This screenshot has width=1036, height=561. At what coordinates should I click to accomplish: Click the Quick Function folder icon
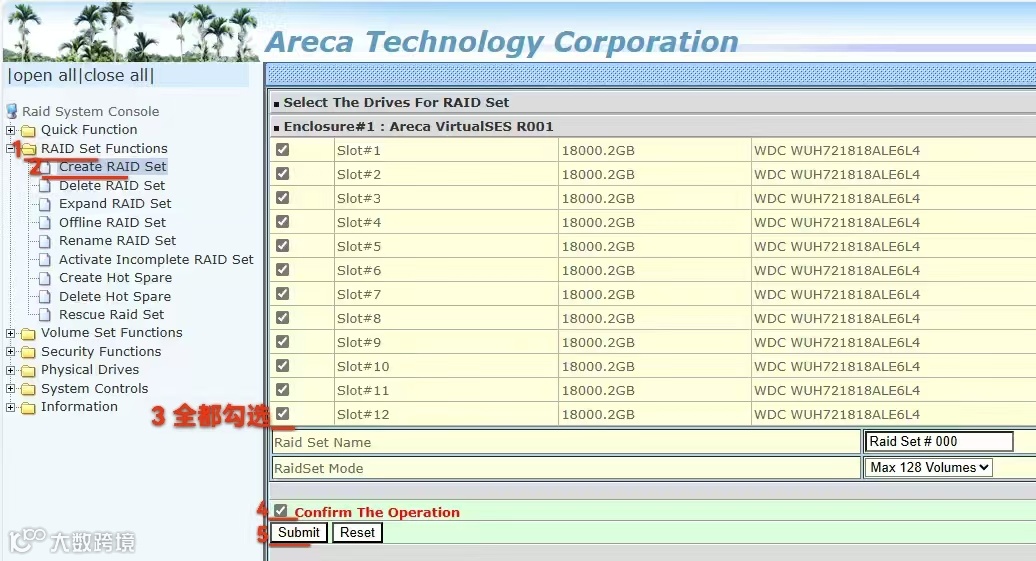coord(28,130)
